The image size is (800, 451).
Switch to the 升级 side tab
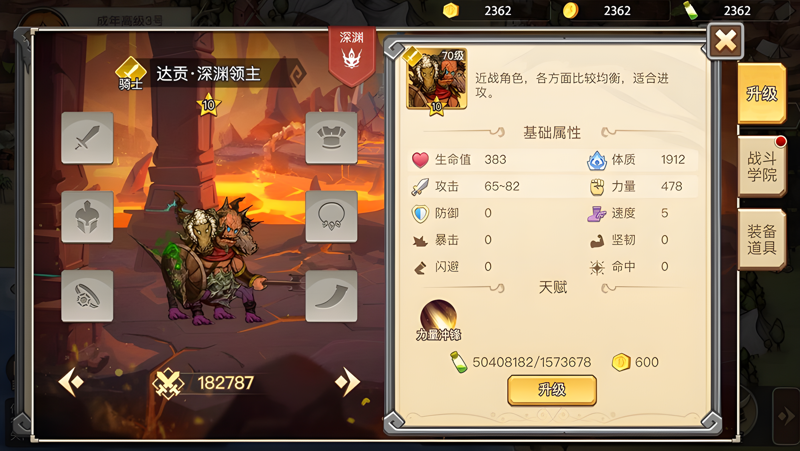(x=761, y=93)
